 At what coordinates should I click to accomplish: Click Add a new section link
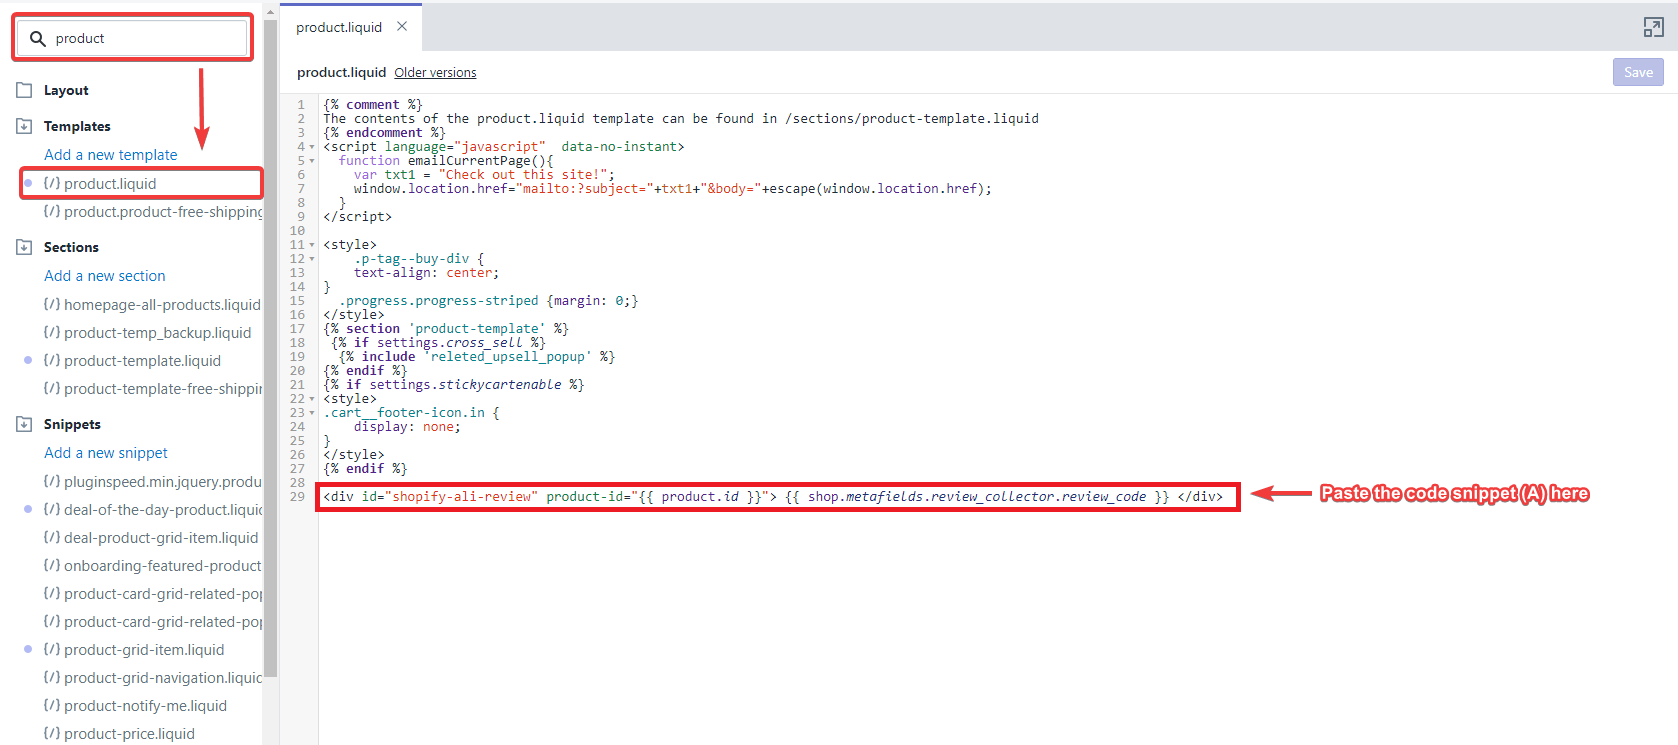click(x=105, y=276)
